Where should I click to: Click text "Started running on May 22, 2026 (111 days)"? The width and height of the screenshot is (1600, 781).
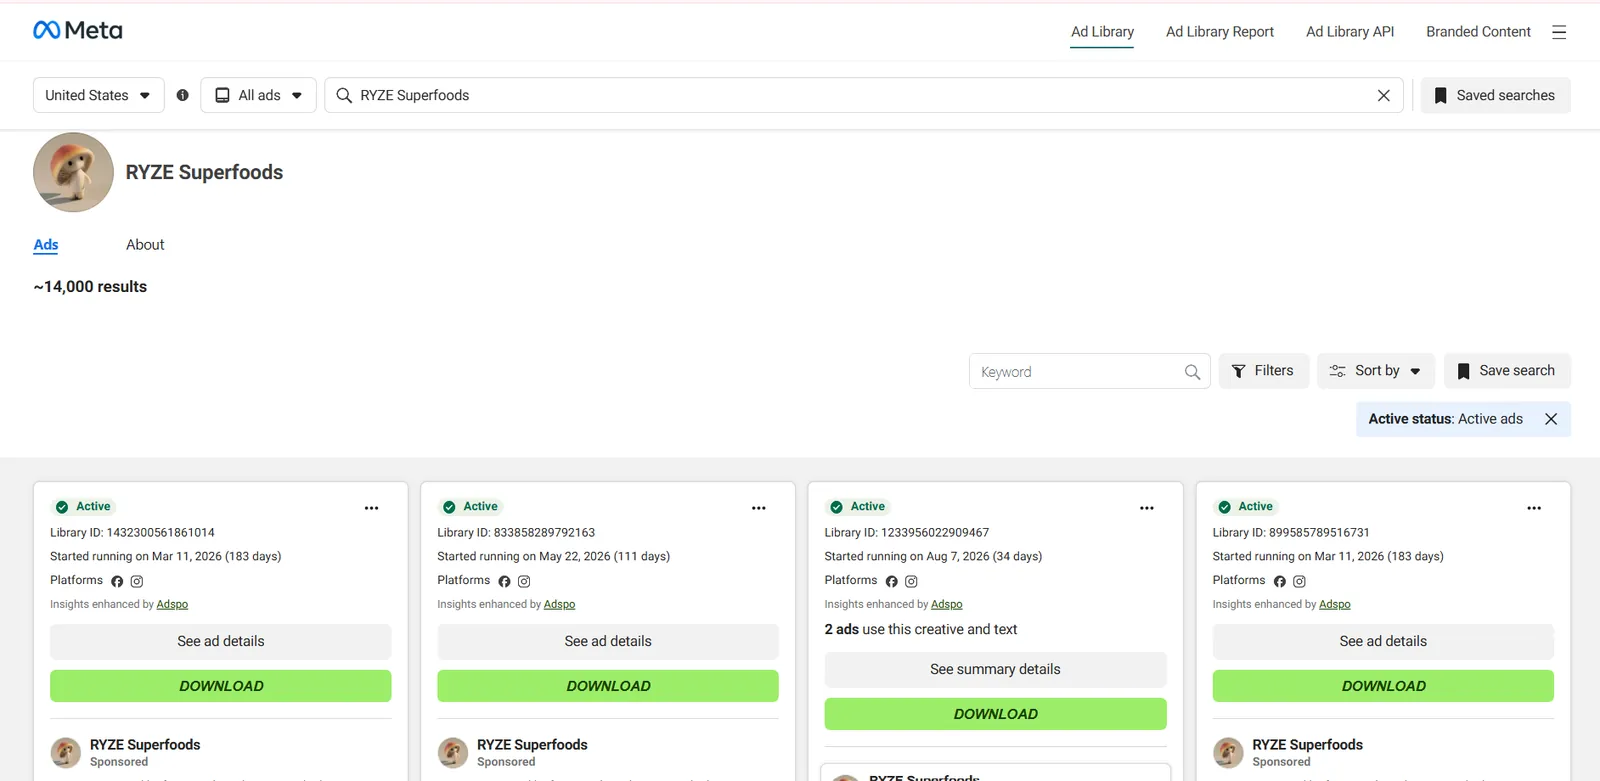[553, 556]
